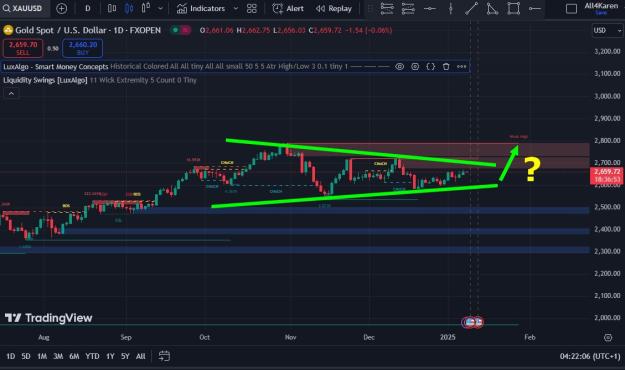Open the indicator templates grid icon
625x370 pixels.
(x=252, y=8)
